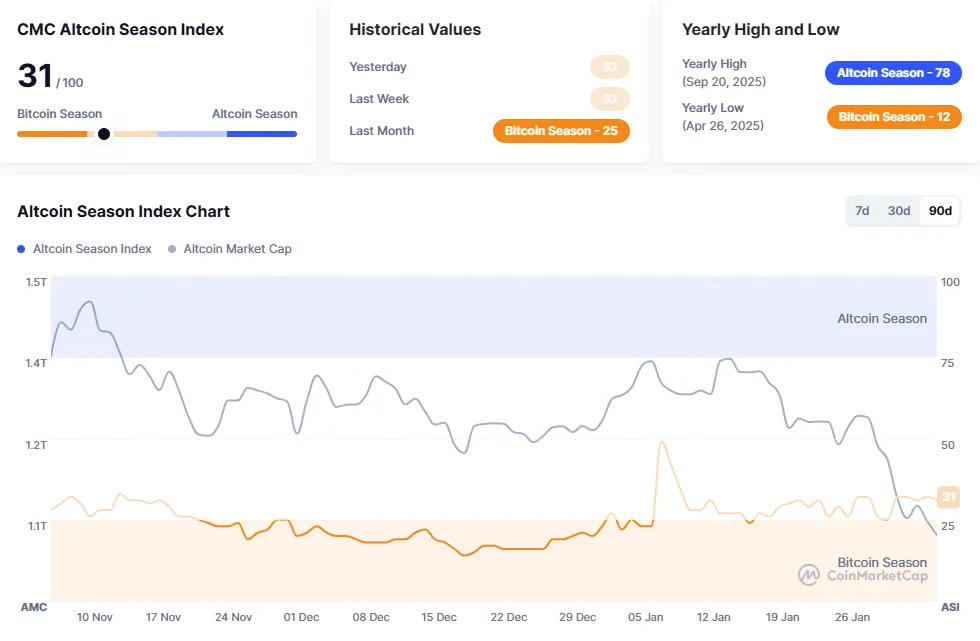Viewport: 980px width, 641px height.
Task: Click the 22 Dec date axis label
Action: pos(509,617)
